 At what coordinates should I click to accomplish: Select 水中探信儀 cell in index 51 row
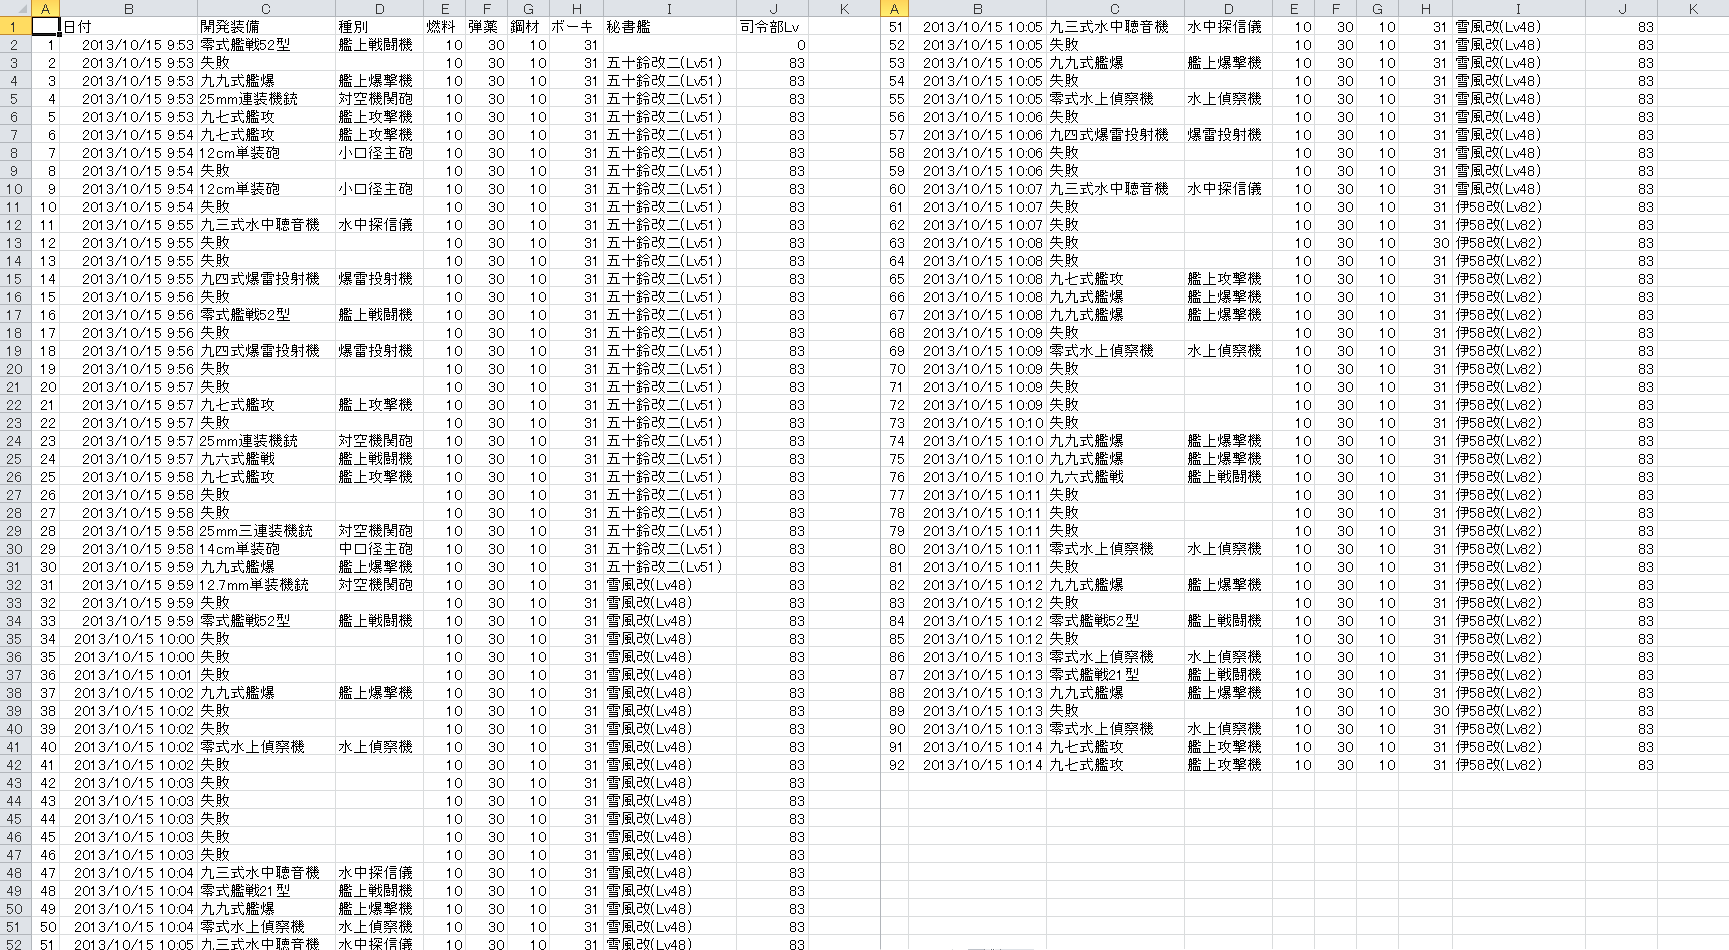pos(1229,27)
